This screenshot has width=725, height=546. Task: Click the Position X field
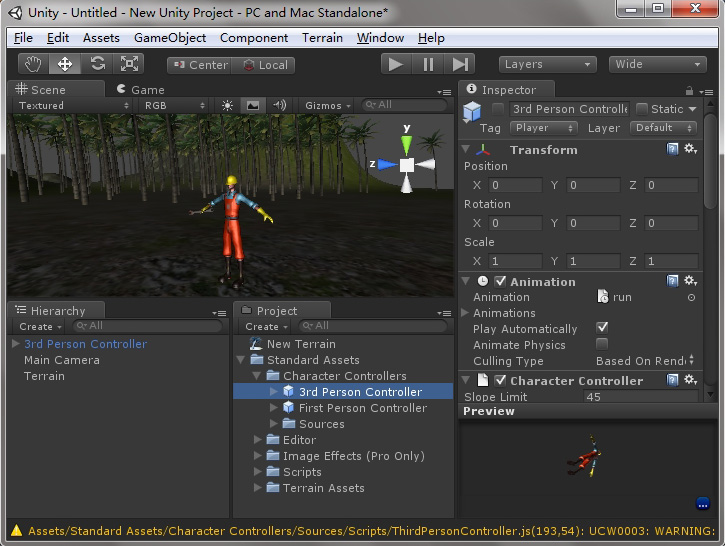pos(516,185)
